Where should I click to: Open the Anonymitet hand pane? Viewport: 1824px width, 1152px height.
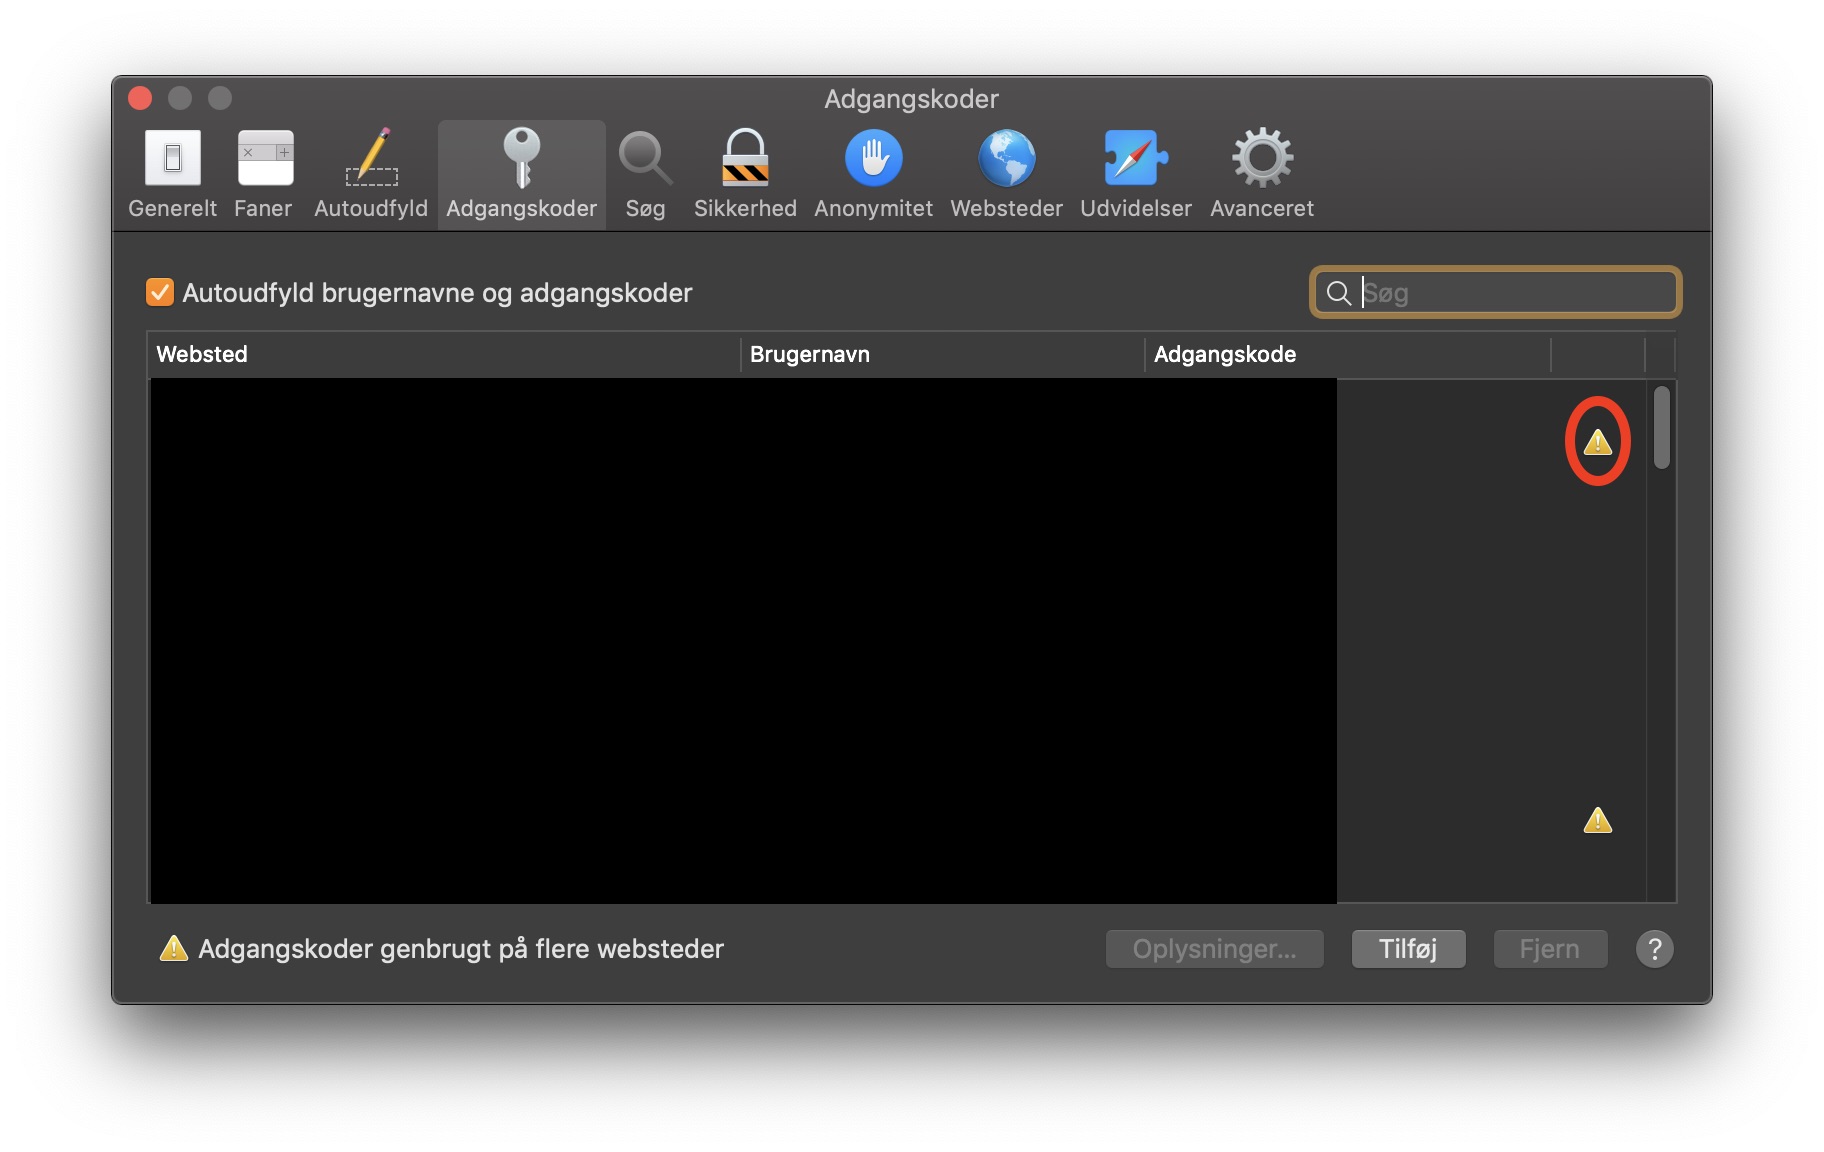(x=873, y=175)
